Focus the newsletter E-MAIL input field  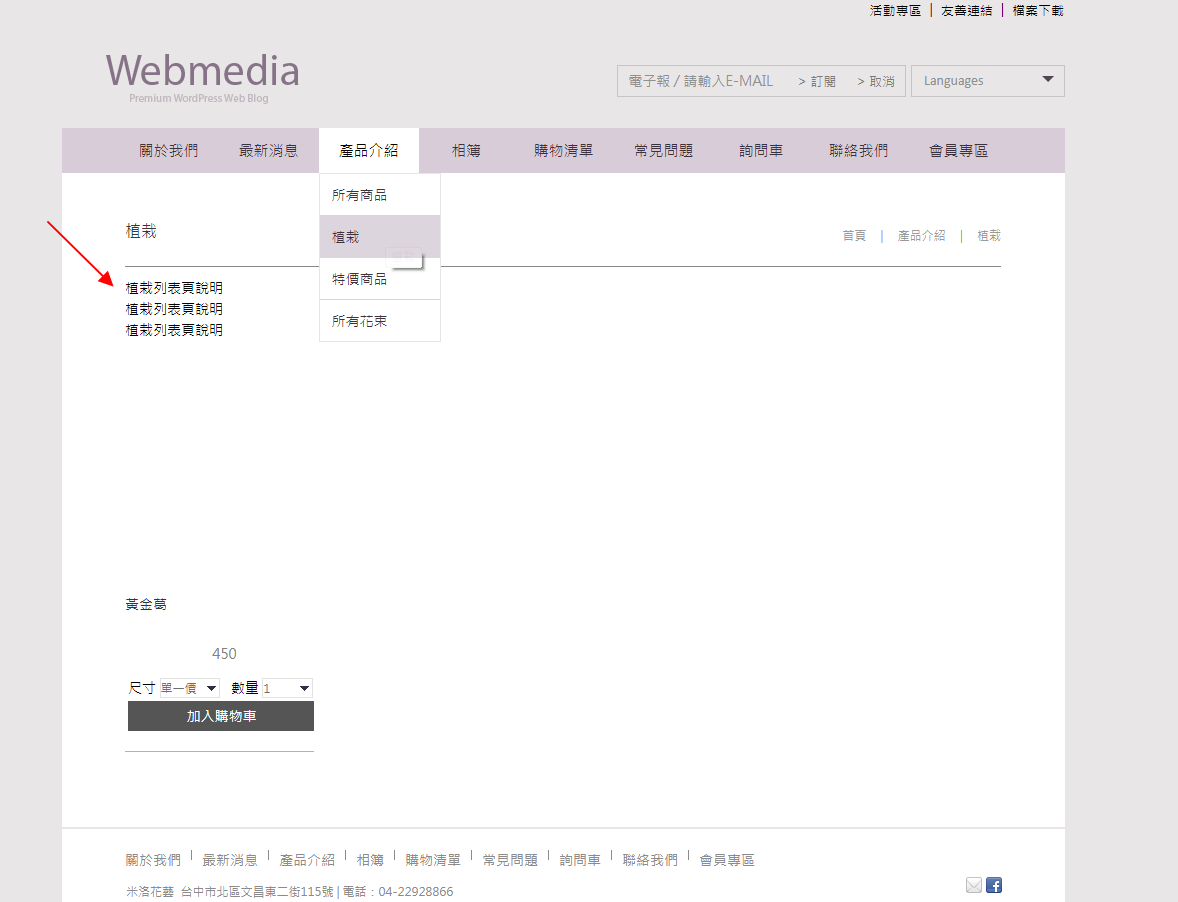click(704, 81)
